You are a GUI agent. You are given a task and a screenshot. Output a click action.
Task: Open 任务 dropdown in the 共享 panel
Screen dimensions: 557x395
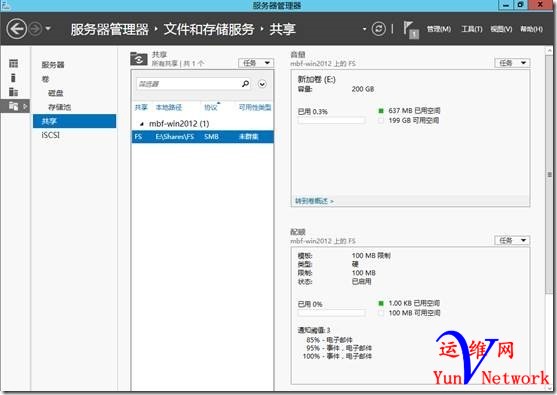click(256, 63)
